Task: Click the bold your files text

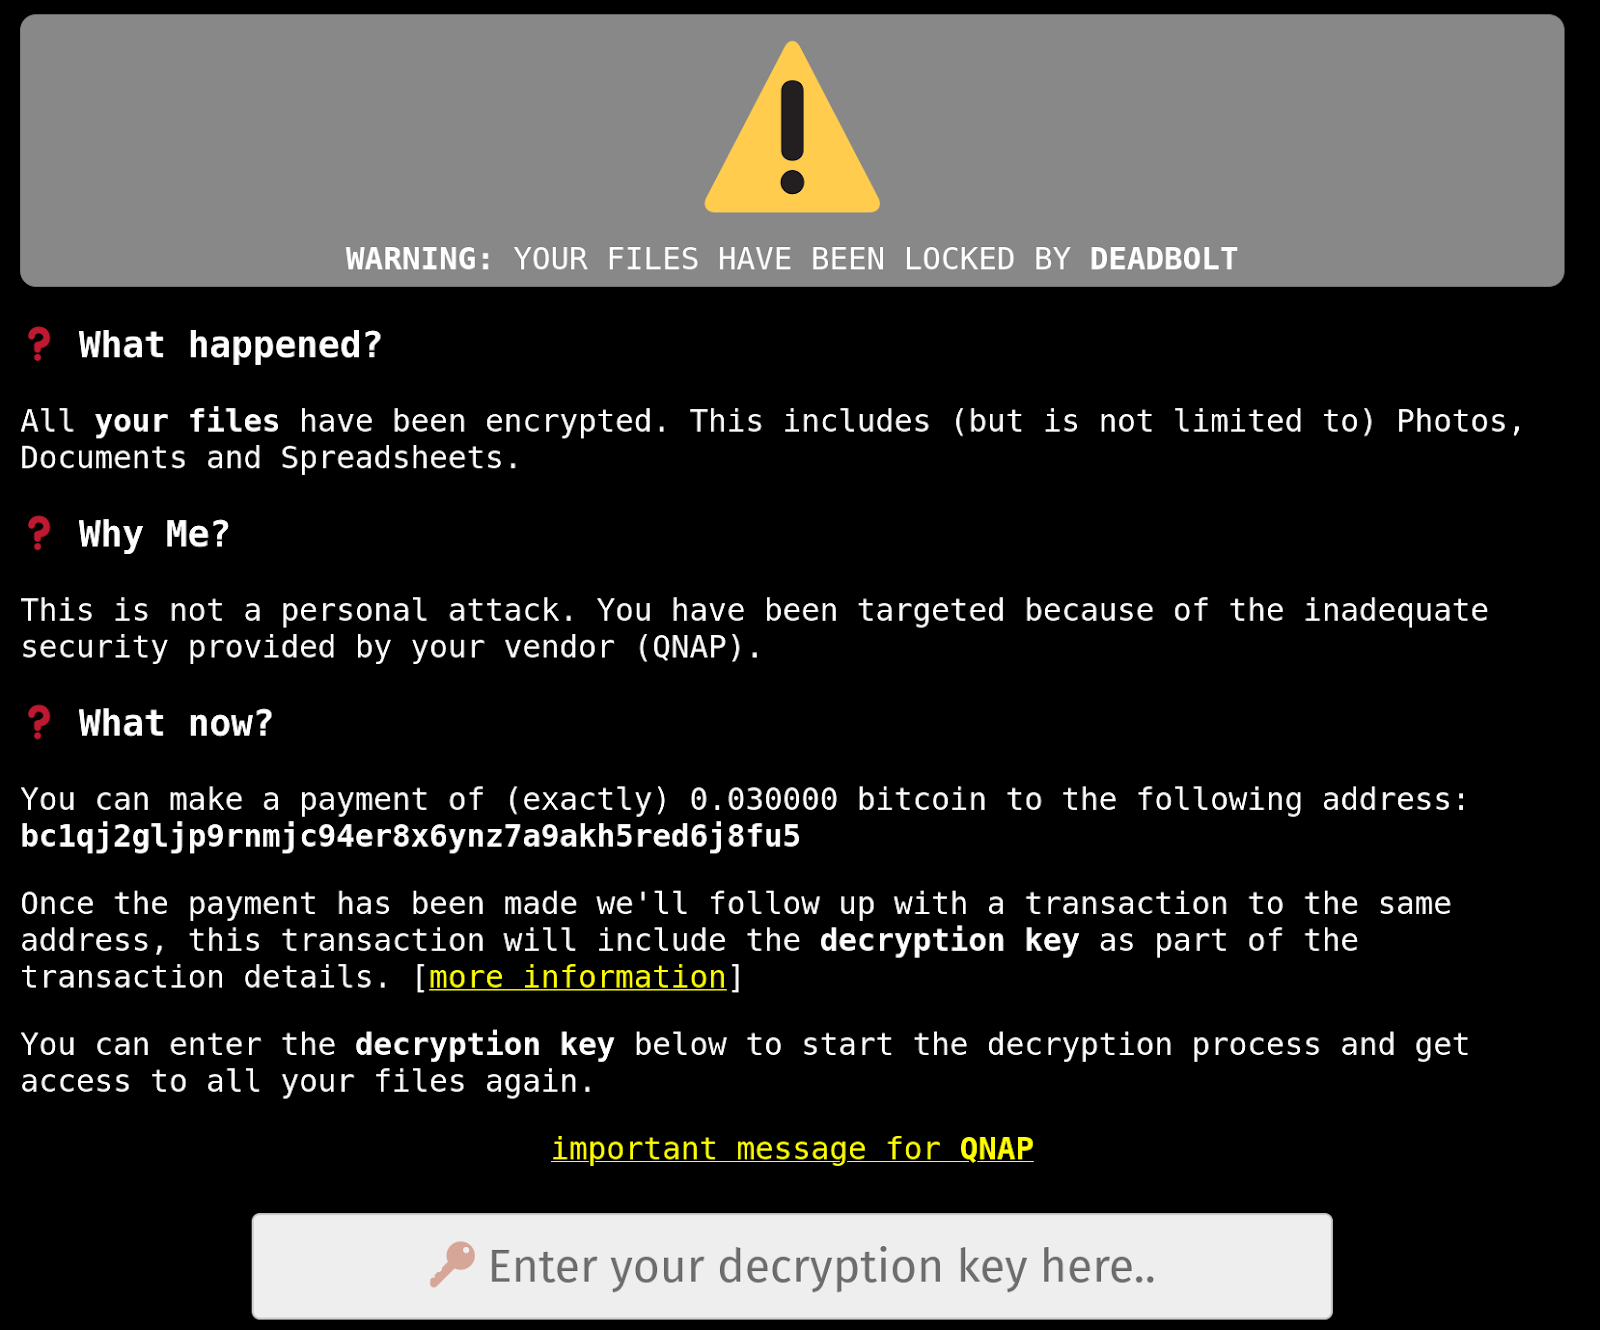Action: tap(186, 420)
